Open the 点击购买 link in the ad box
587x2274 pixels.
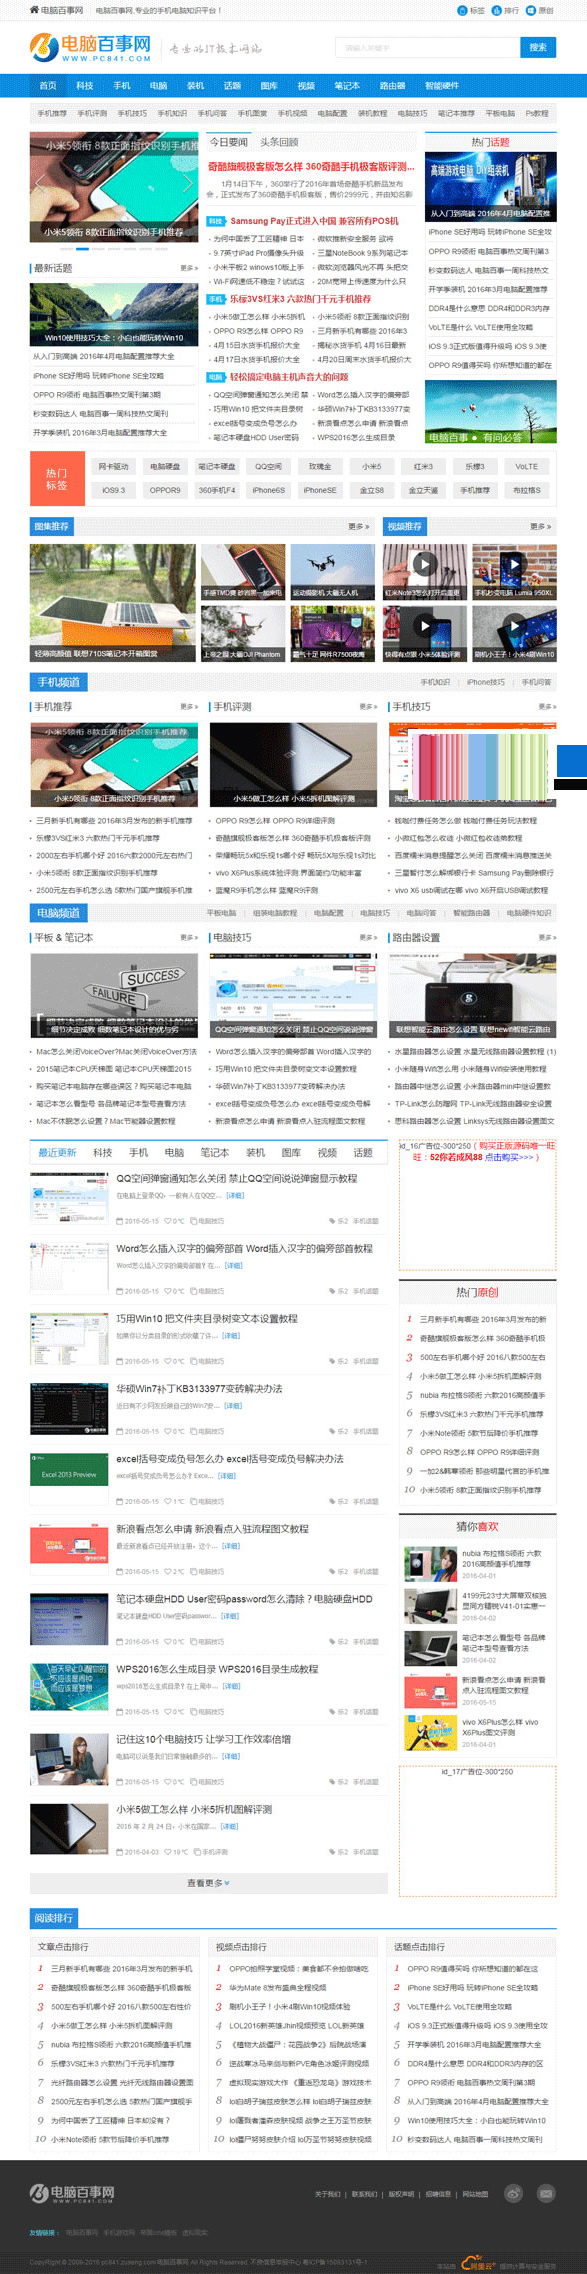point(511,1157)
